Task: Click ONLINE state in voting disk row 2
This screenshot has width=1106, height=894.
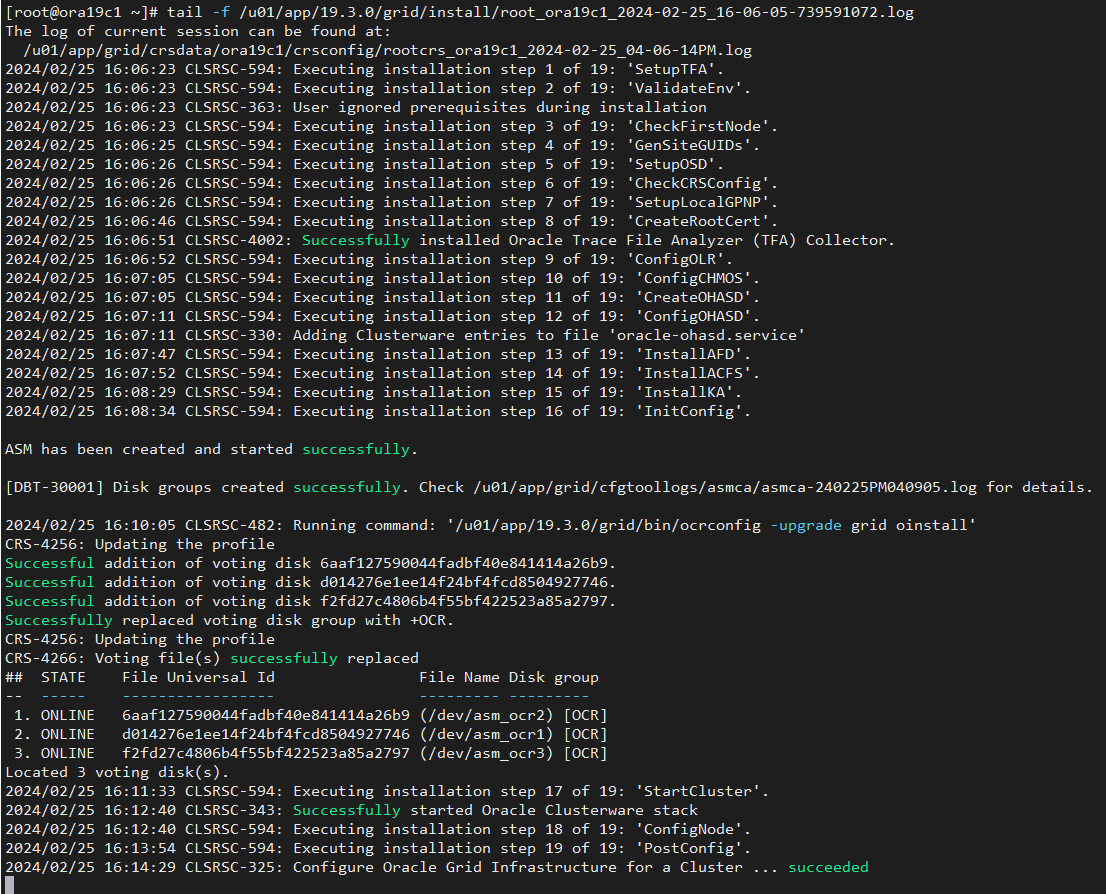Action: (68, 735)
